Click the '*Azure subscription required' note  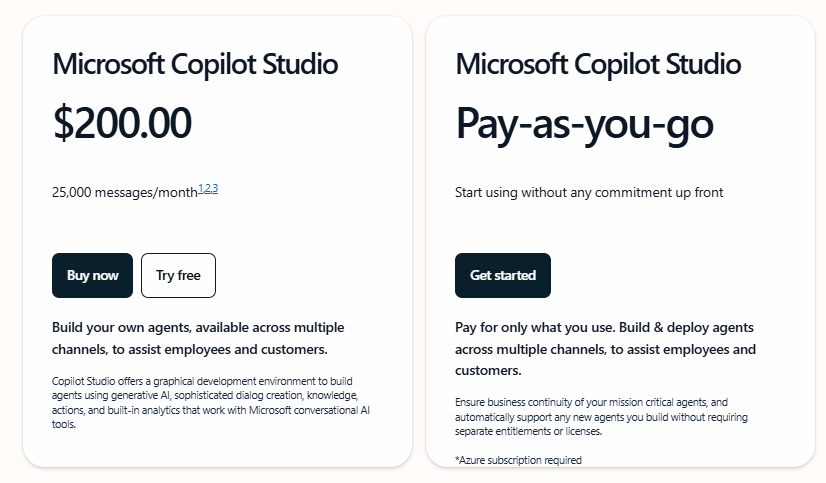[518, 460]
